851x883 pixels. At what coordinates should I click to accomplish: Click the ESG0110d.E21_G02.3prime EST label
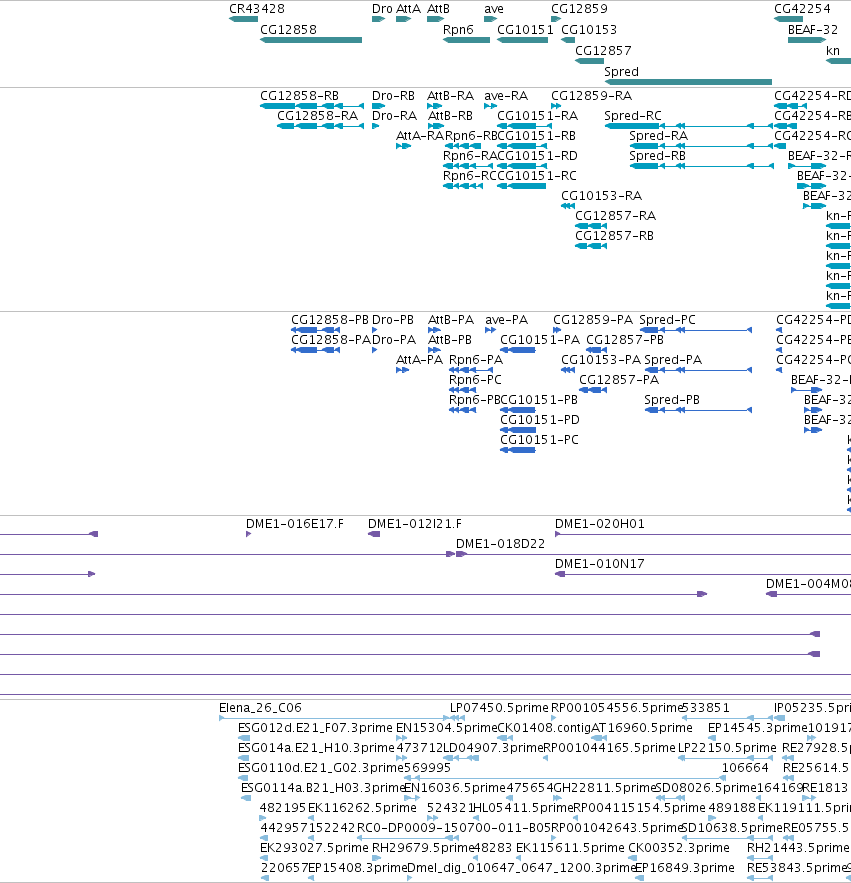[320, 768]
